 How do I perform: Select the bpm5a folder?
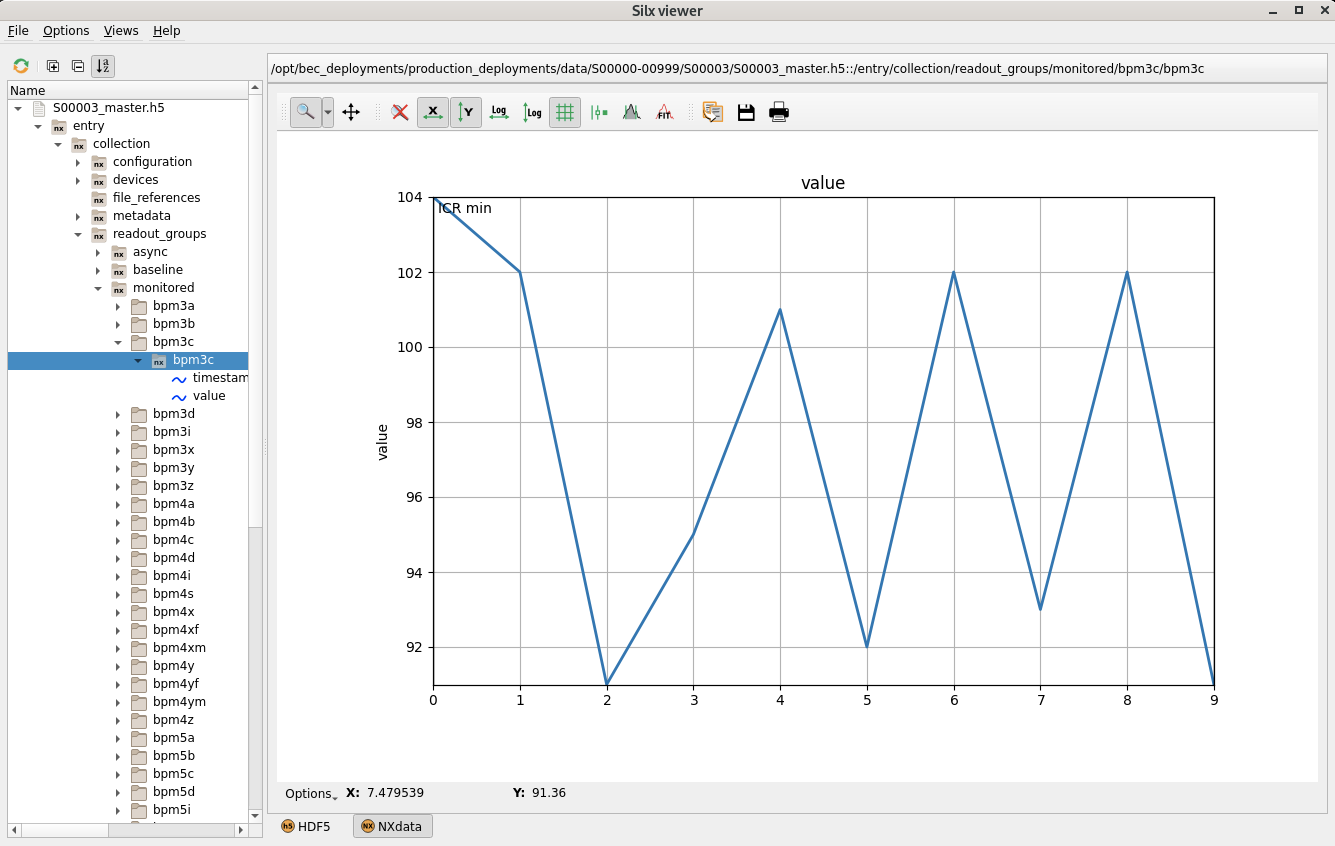pyautogui.click(x=174, y=738)
